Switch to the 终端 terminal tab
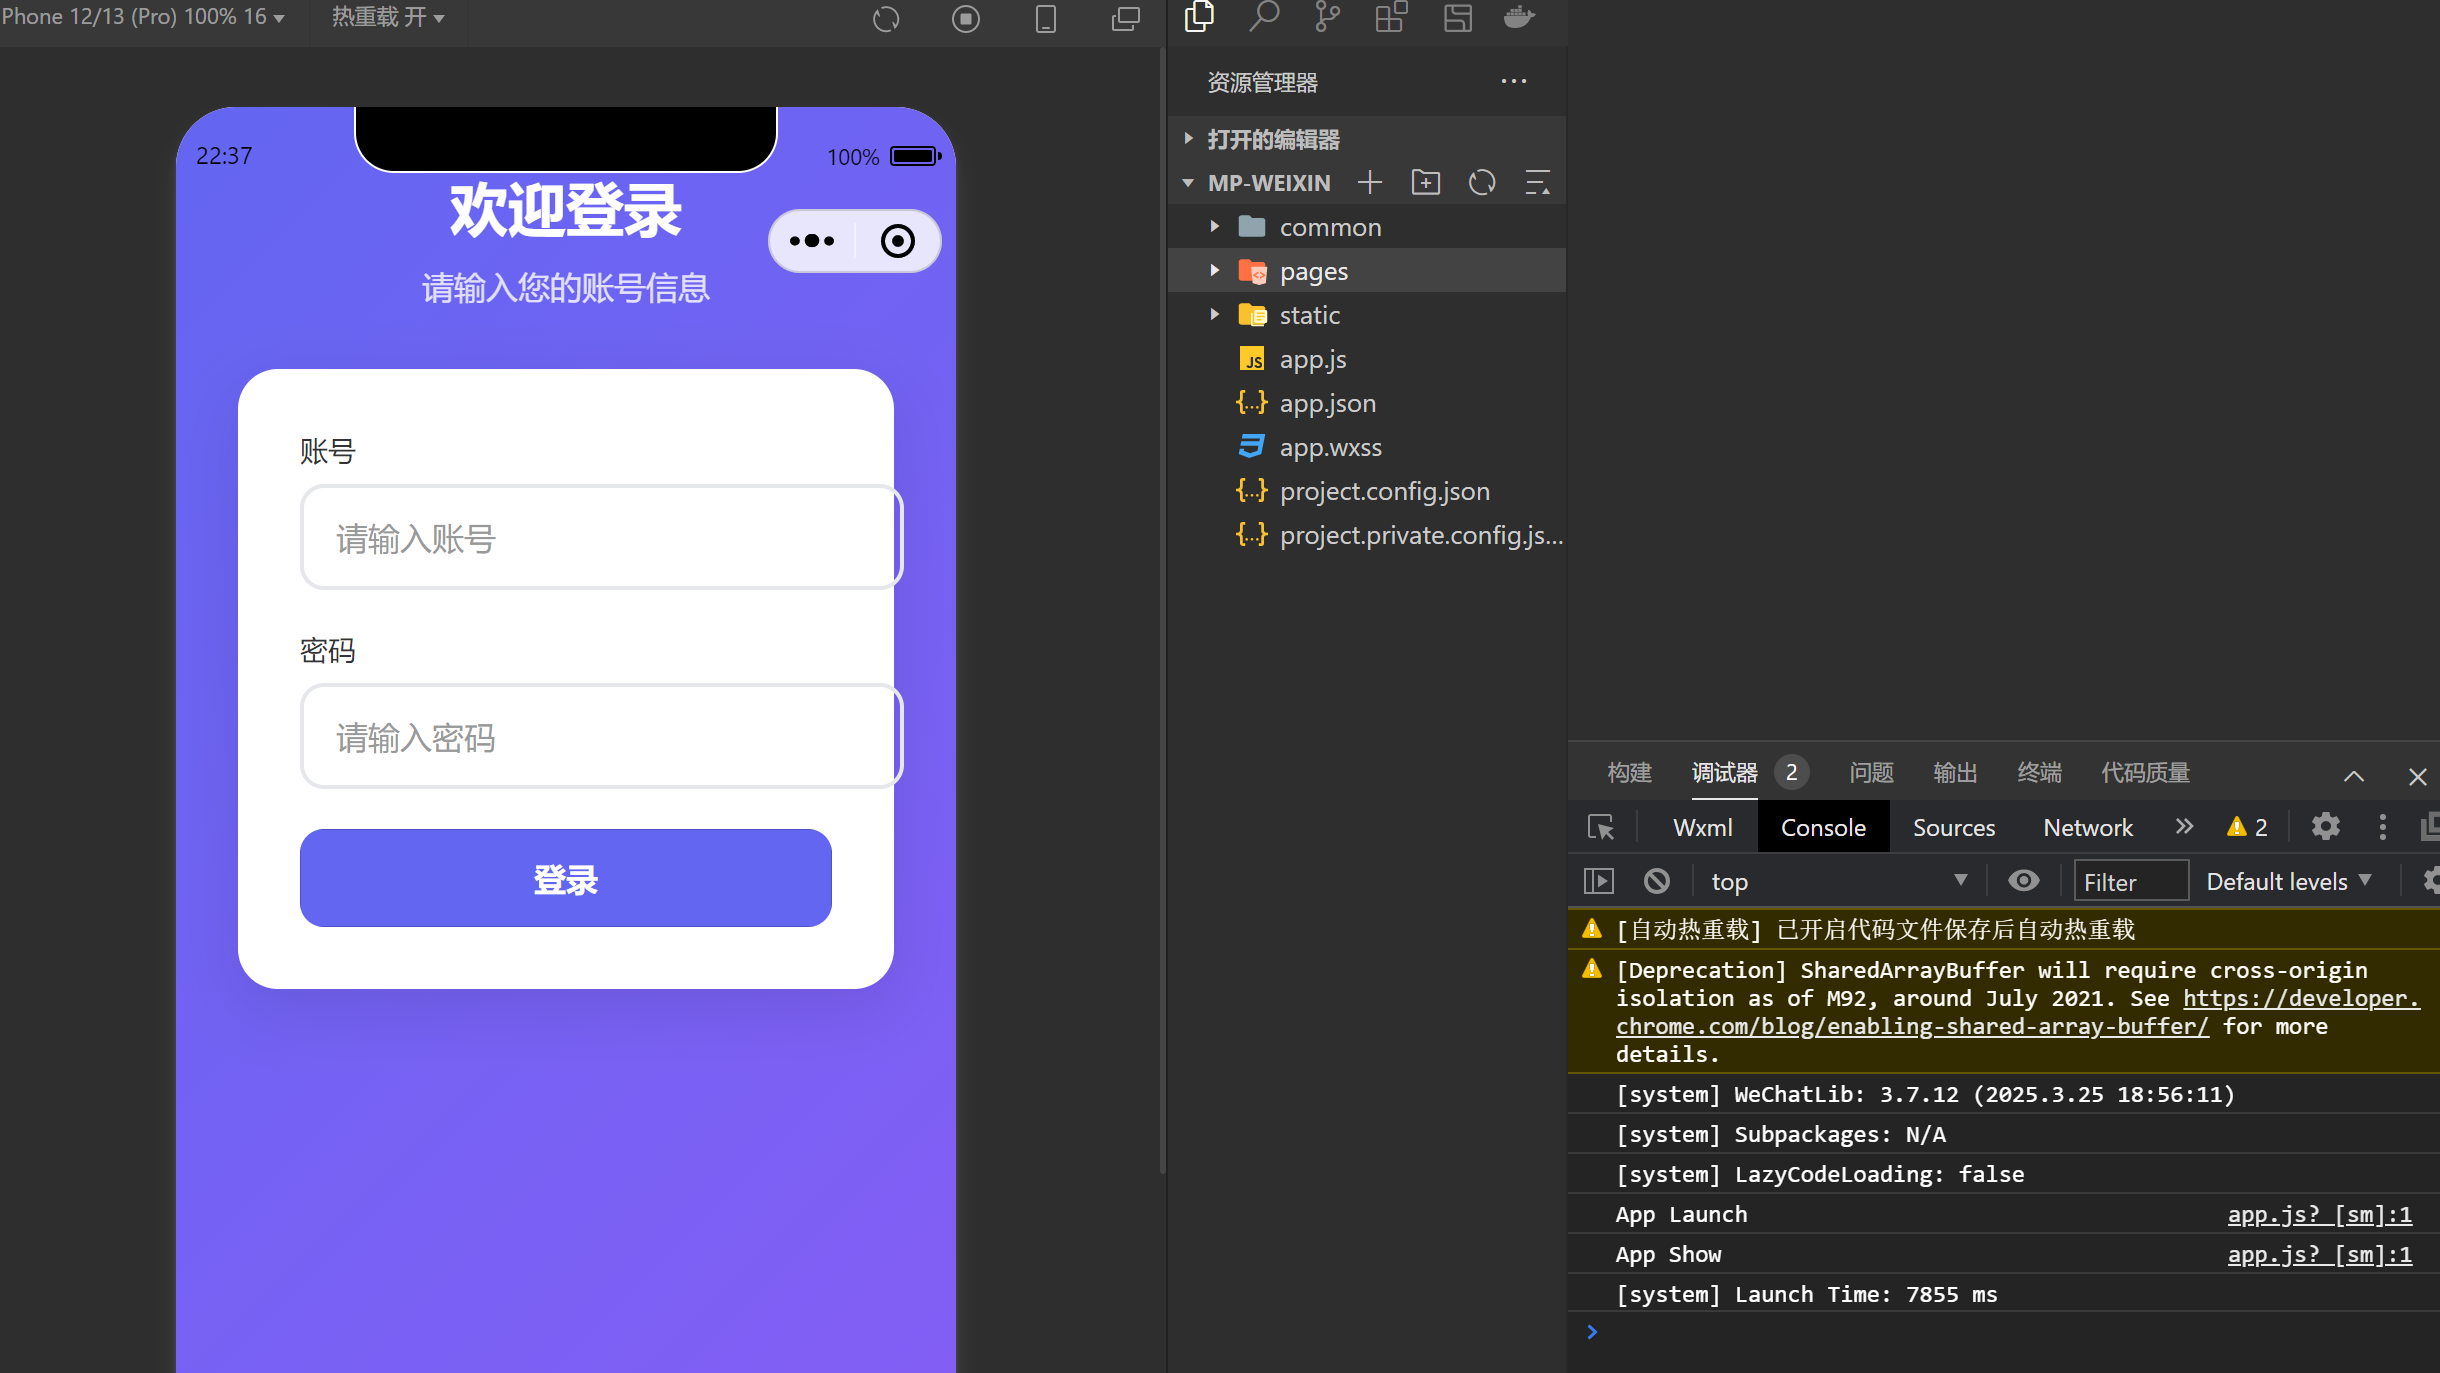Image resolution: width=2440 pixels, height=1373 pixels. [2038, 772]
